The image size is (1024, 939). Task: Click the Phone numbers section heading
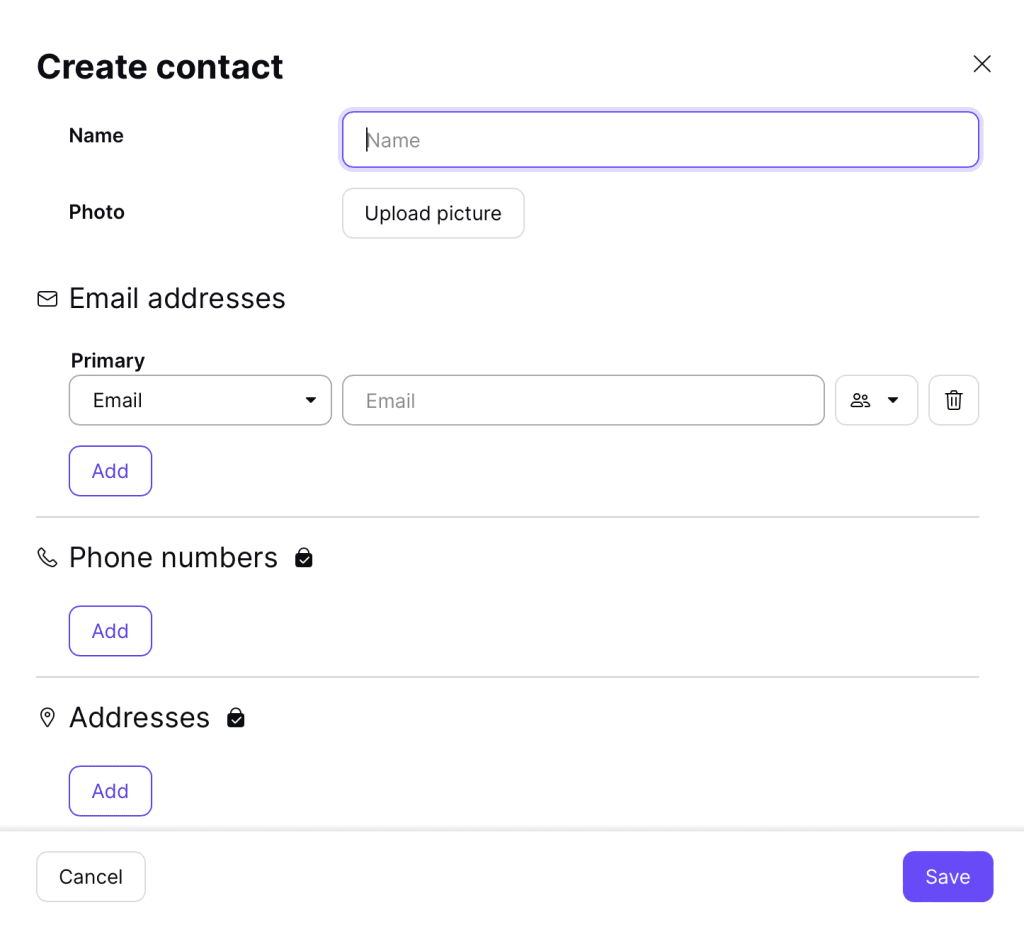pyautogui.click(x=173, y=558)
